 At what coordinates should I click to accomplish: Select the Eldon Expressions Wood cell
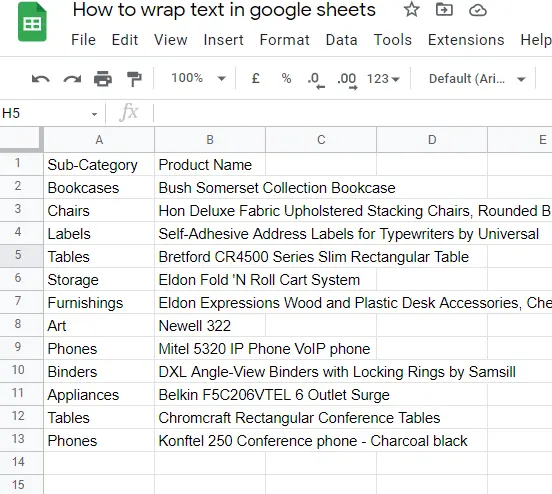pos(210,302)
